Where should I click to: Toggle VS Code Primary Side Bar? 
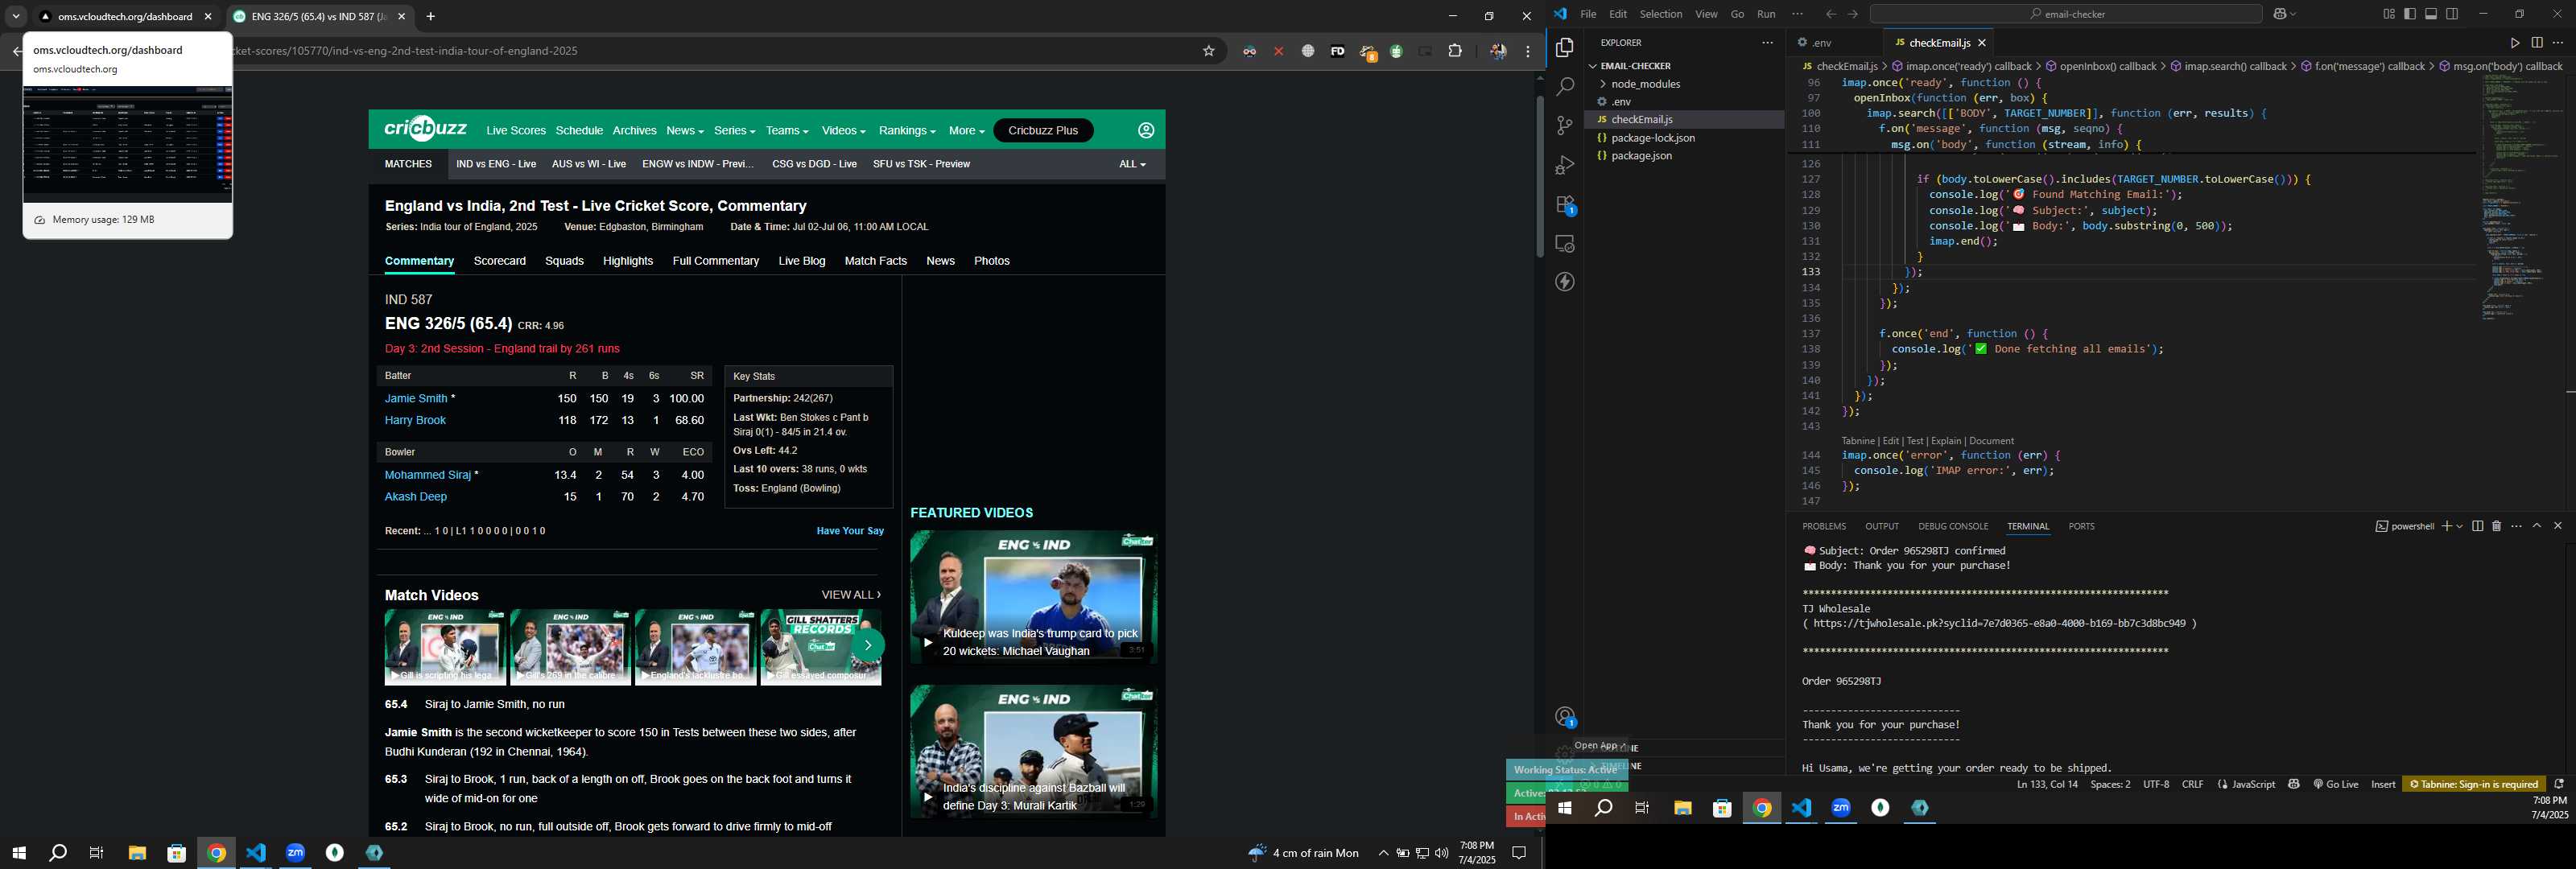click(2410, 14)
